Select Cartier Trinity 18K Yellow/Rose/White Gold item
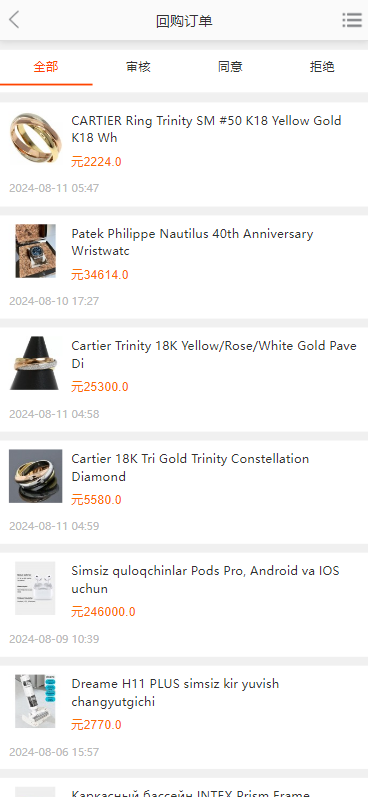Image resolution: width=368 pixels, height=797 pixels. [214, 354]
